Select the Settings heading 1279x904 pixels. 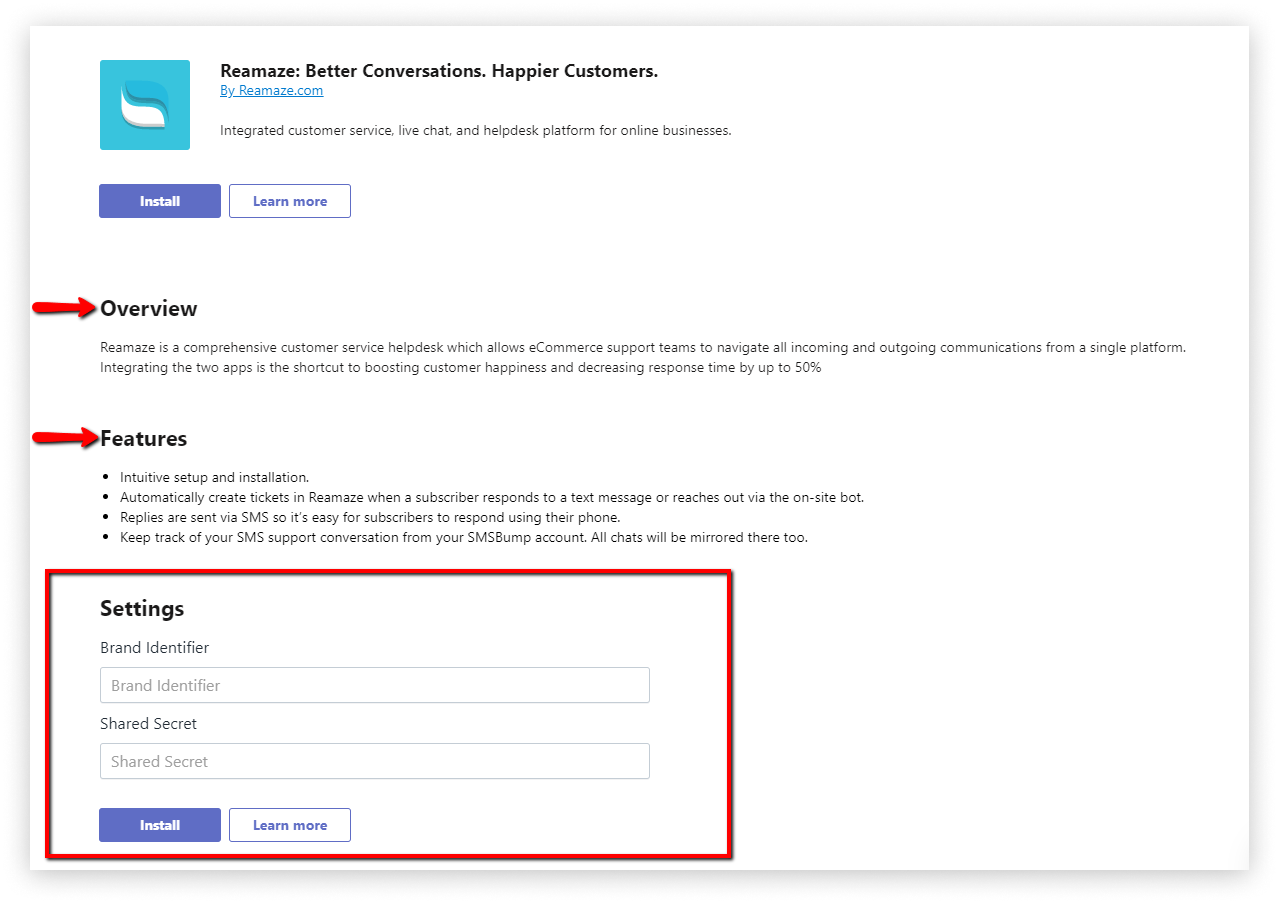click(x=142, y=608)
